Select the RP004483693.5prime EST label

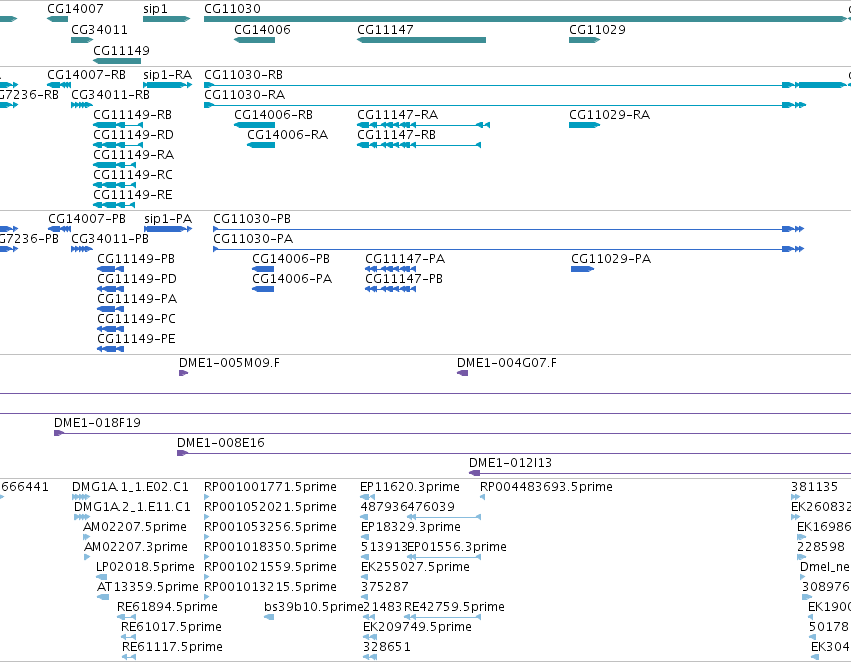coord(546,487)
